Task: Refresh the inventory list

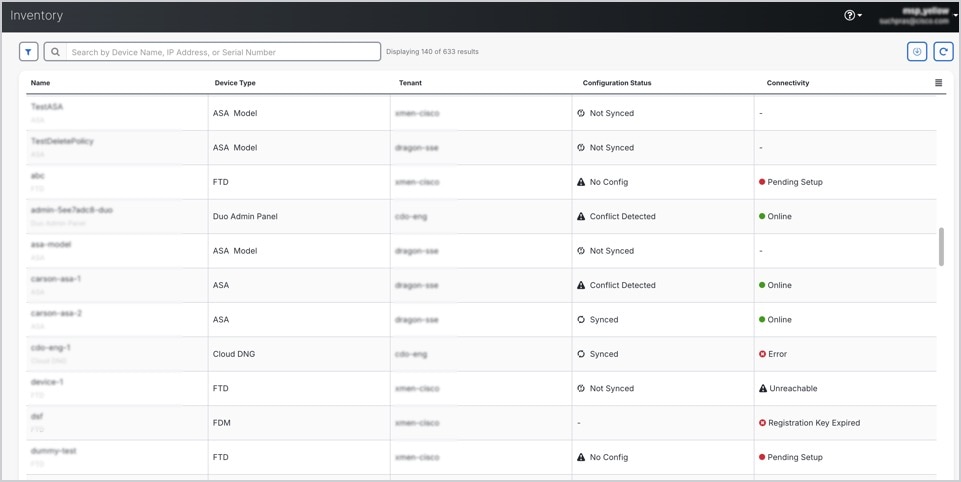Action: 943,52
